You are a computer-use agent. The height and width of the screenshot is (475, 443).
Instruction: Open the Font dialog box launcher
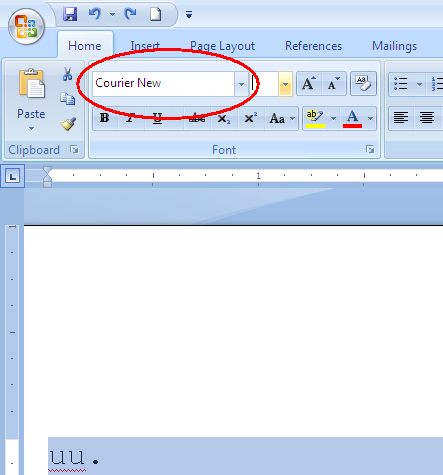(370, 150)
